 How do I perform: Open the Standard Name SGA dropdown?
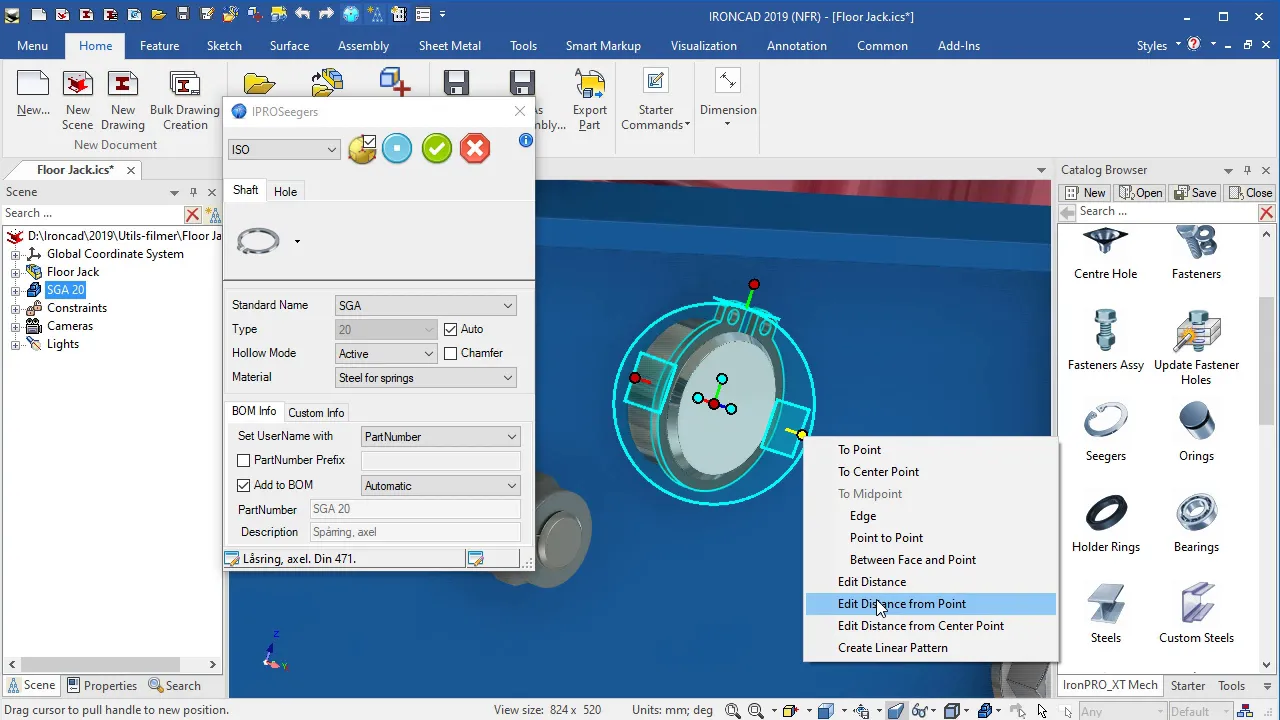pos(425,306)
